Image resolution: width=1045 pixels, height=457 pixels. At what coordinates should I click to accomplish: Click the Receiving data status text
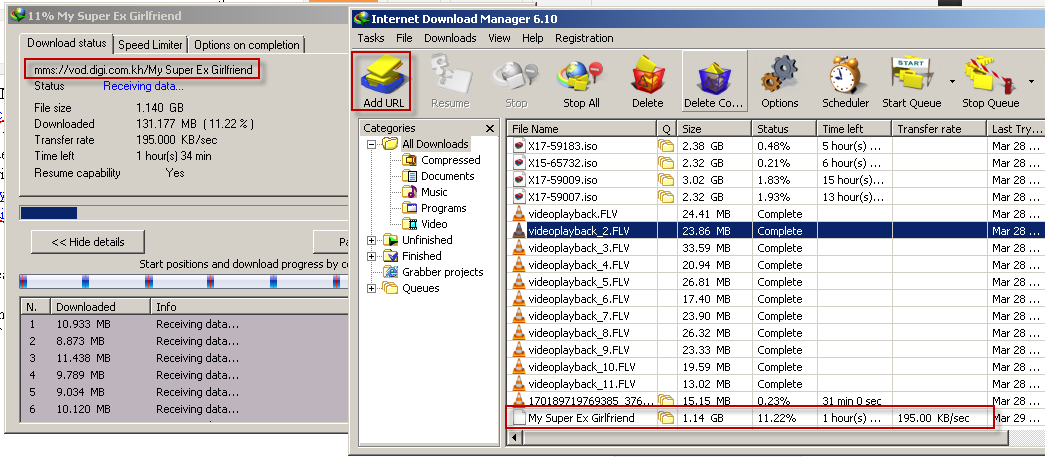(x=143, y=86)
